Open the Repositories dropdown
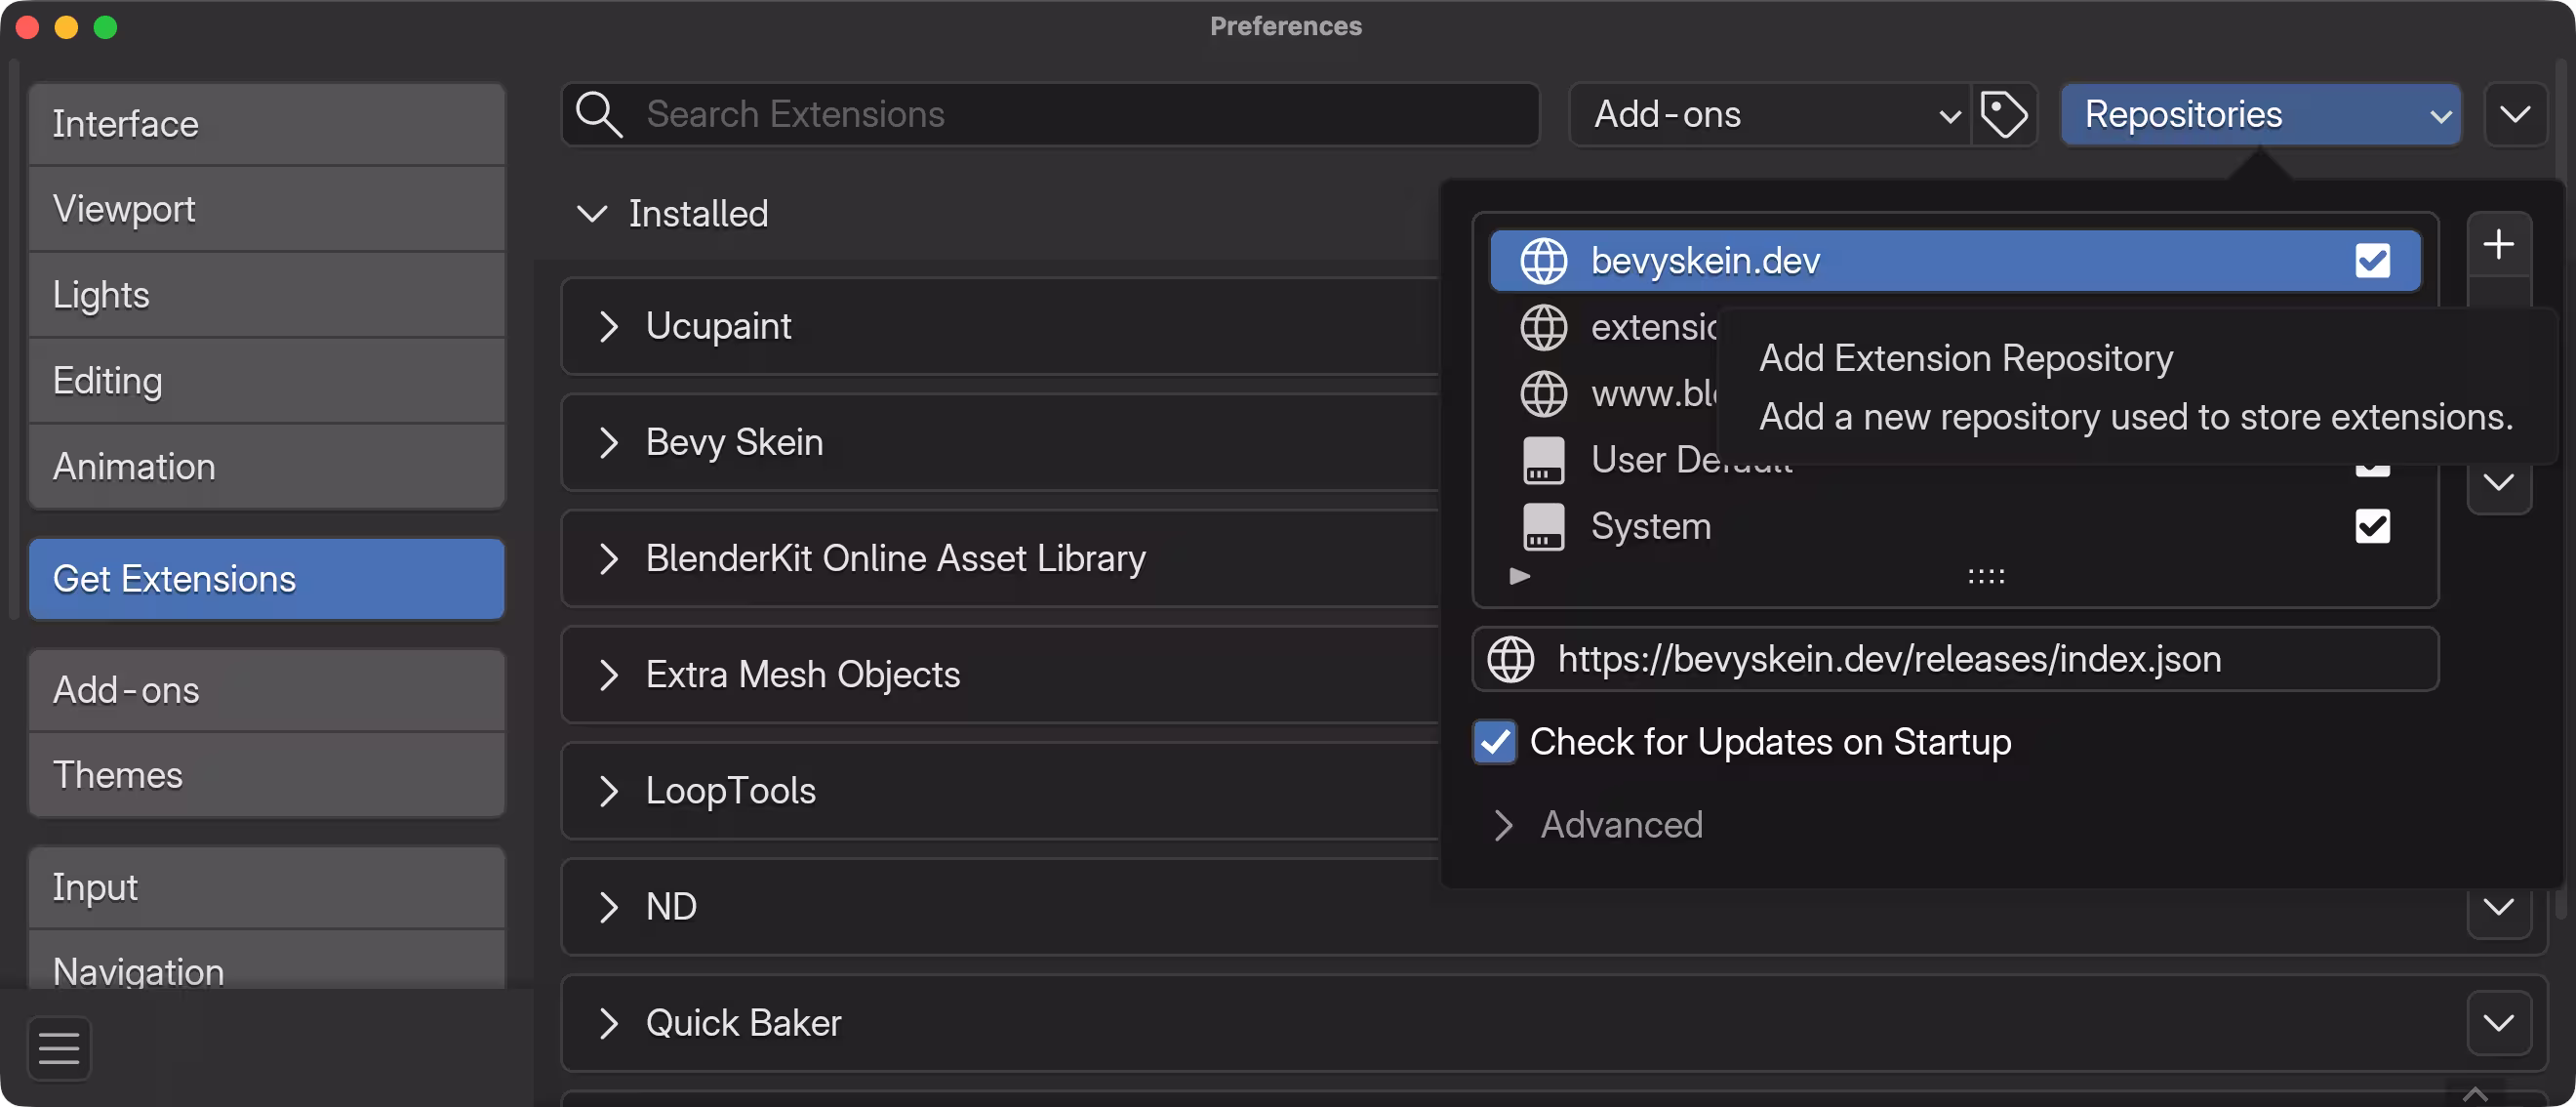Screen dimensions: 2576x1107 click(x=2262, y=114)
